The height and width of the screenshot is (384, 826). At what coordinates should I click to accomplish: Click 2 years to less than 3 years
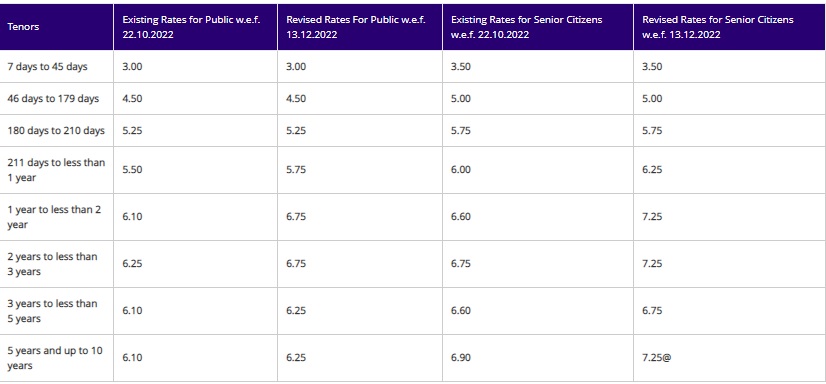pyautogui.click(x=52, y=264)
